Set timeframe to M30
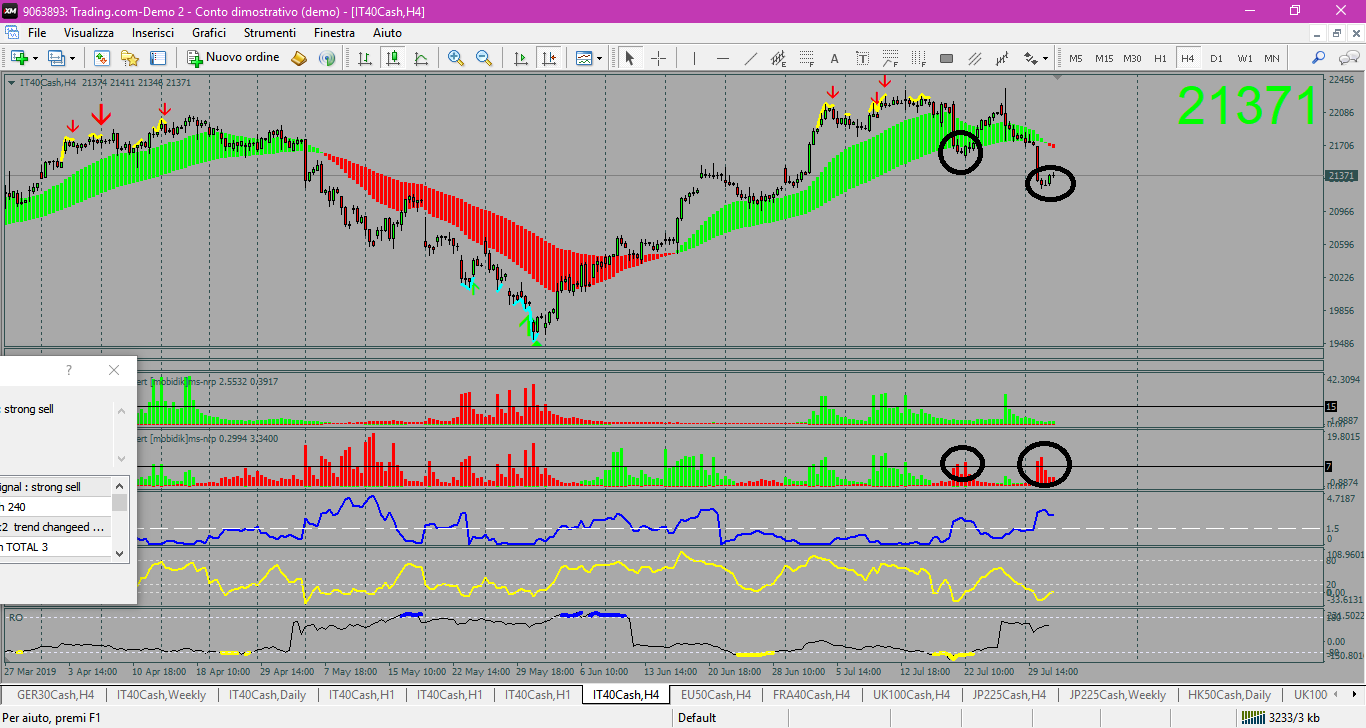Screen dimensions: 1366x728 pos(1132,58)
